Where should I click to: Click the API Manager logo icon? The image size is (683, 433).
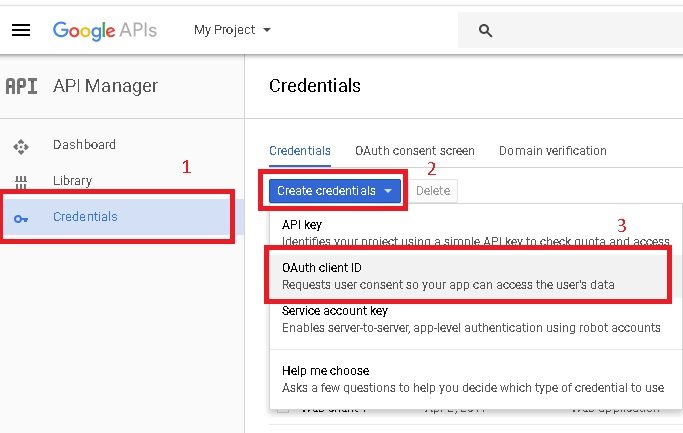coord(21,86)
